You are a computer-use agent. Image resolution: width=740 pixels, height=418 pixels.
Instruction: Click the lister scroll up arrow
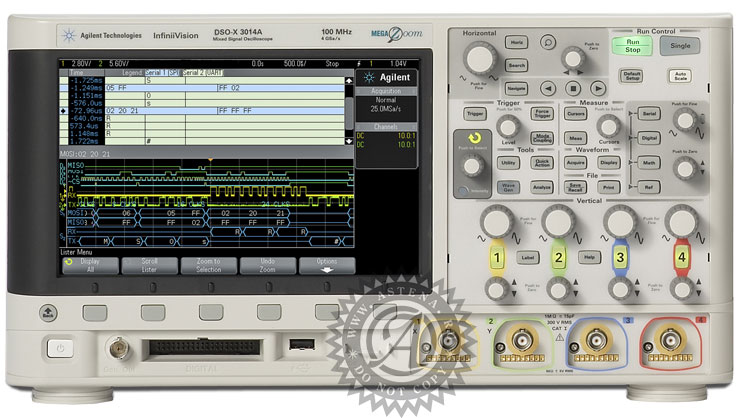(x=349, y=81)
